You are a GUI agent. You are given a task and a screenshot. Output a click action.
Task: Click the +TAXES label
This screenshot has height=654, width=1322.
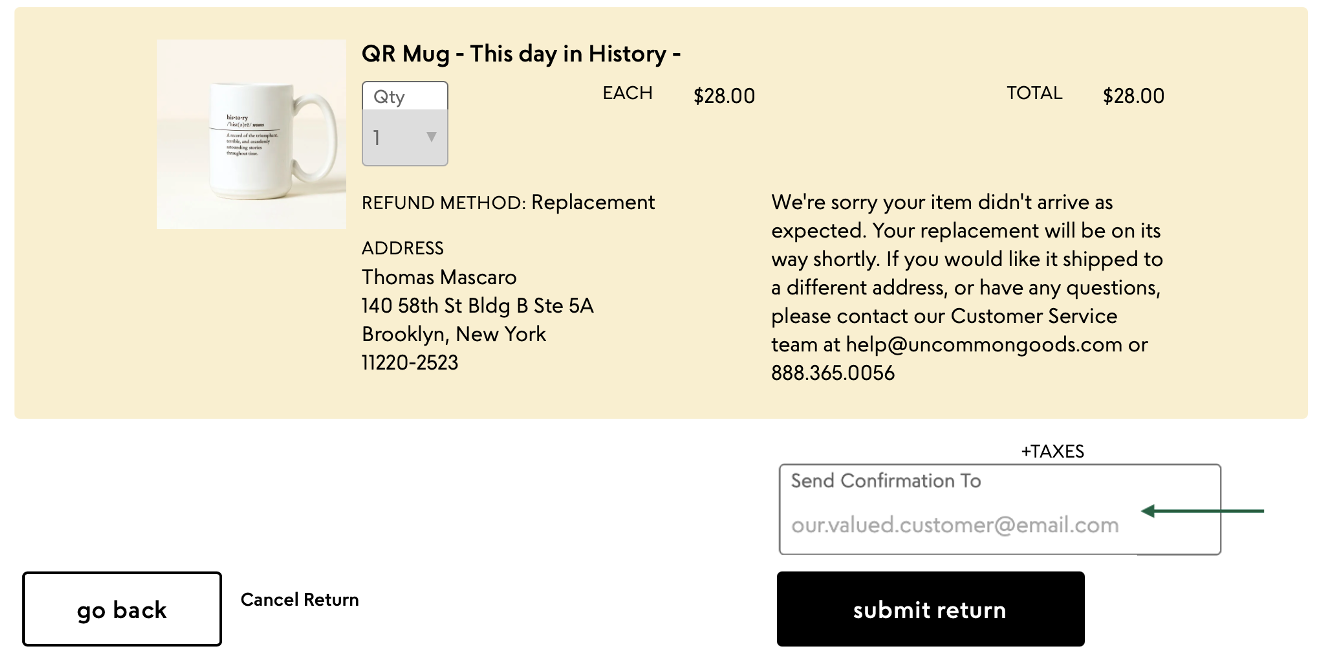pyautogui.click(x=1052, y=451)
